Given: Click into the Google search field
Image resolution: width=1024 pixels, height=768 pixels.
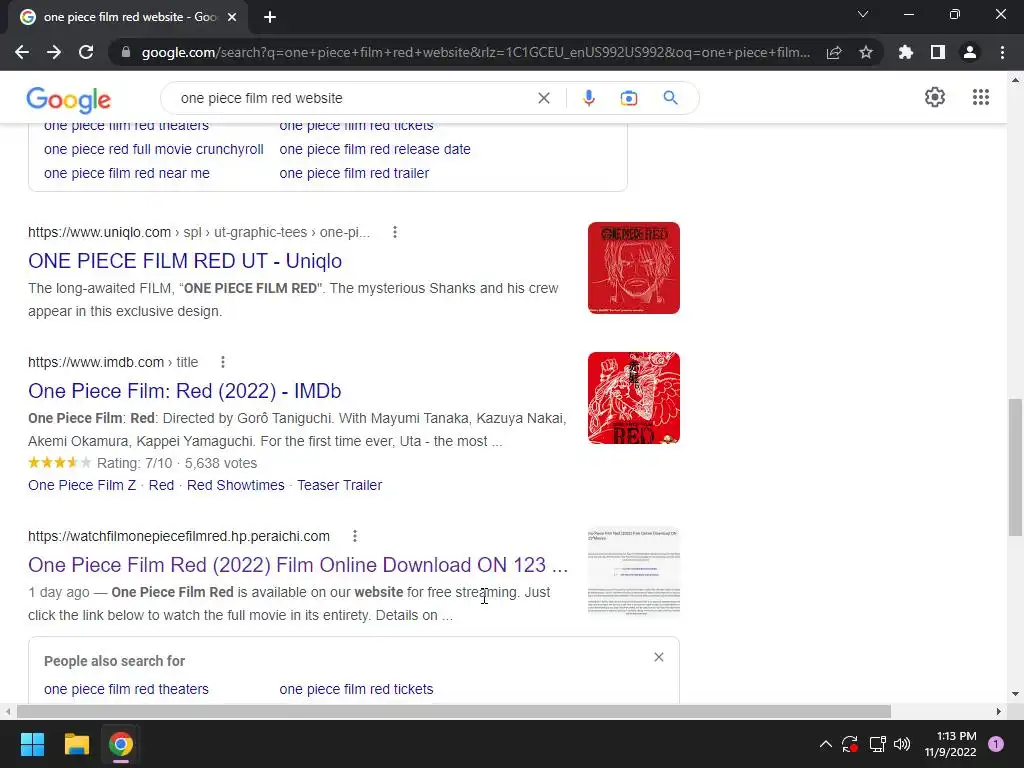Looking at the screenshot, I should point(353,98).
